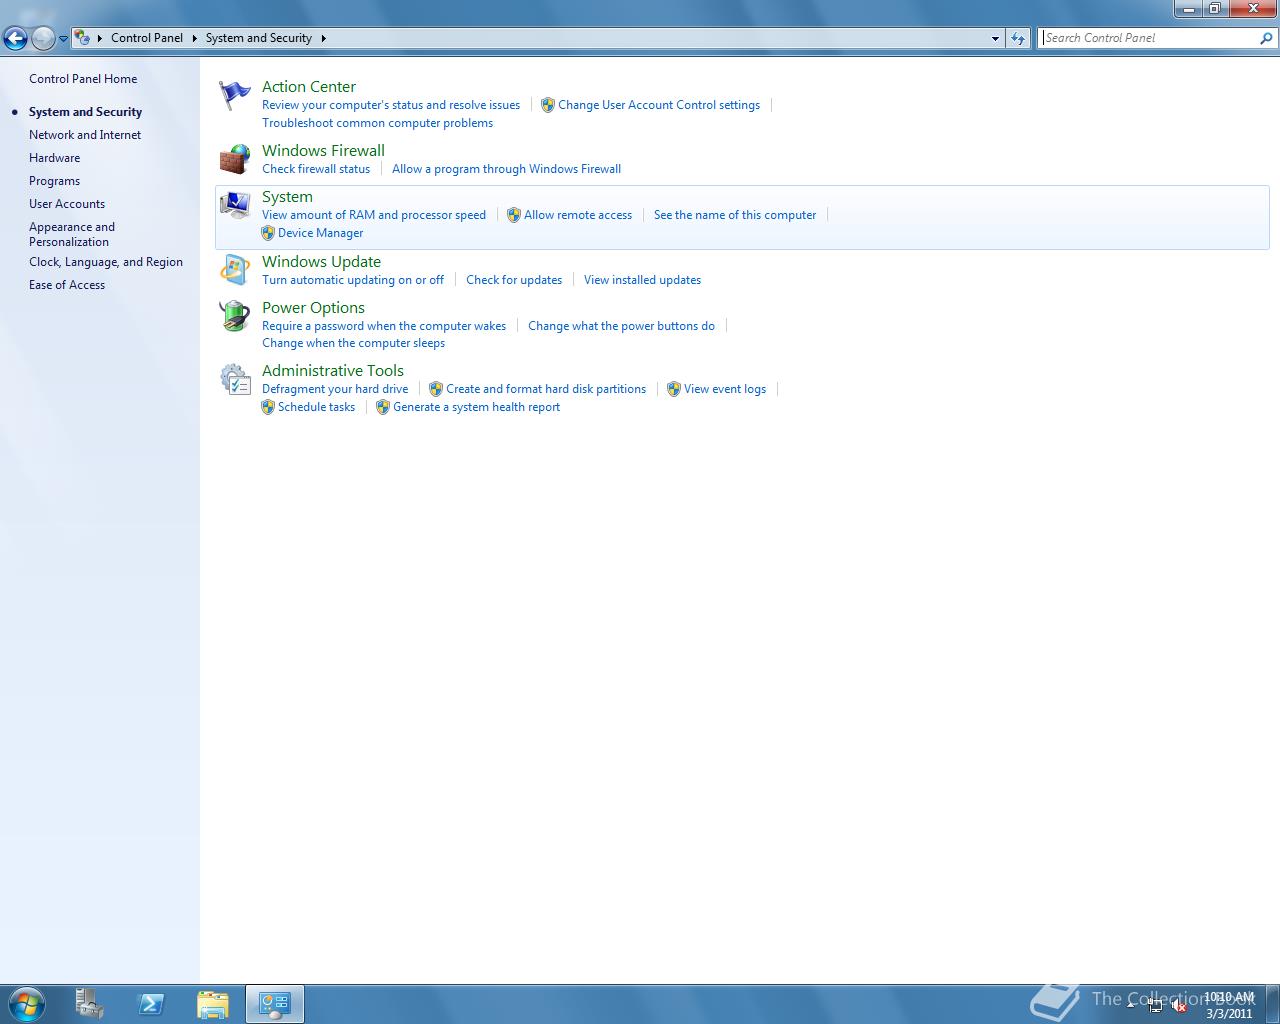Open Ease of Access category
The width and height of the screenshot is (1280, 1024).
[x=67, y=285]
